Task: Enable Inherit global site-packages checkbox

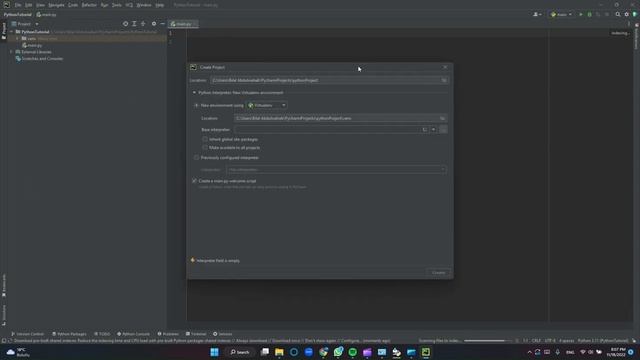Action: click(x=205, y=139)
